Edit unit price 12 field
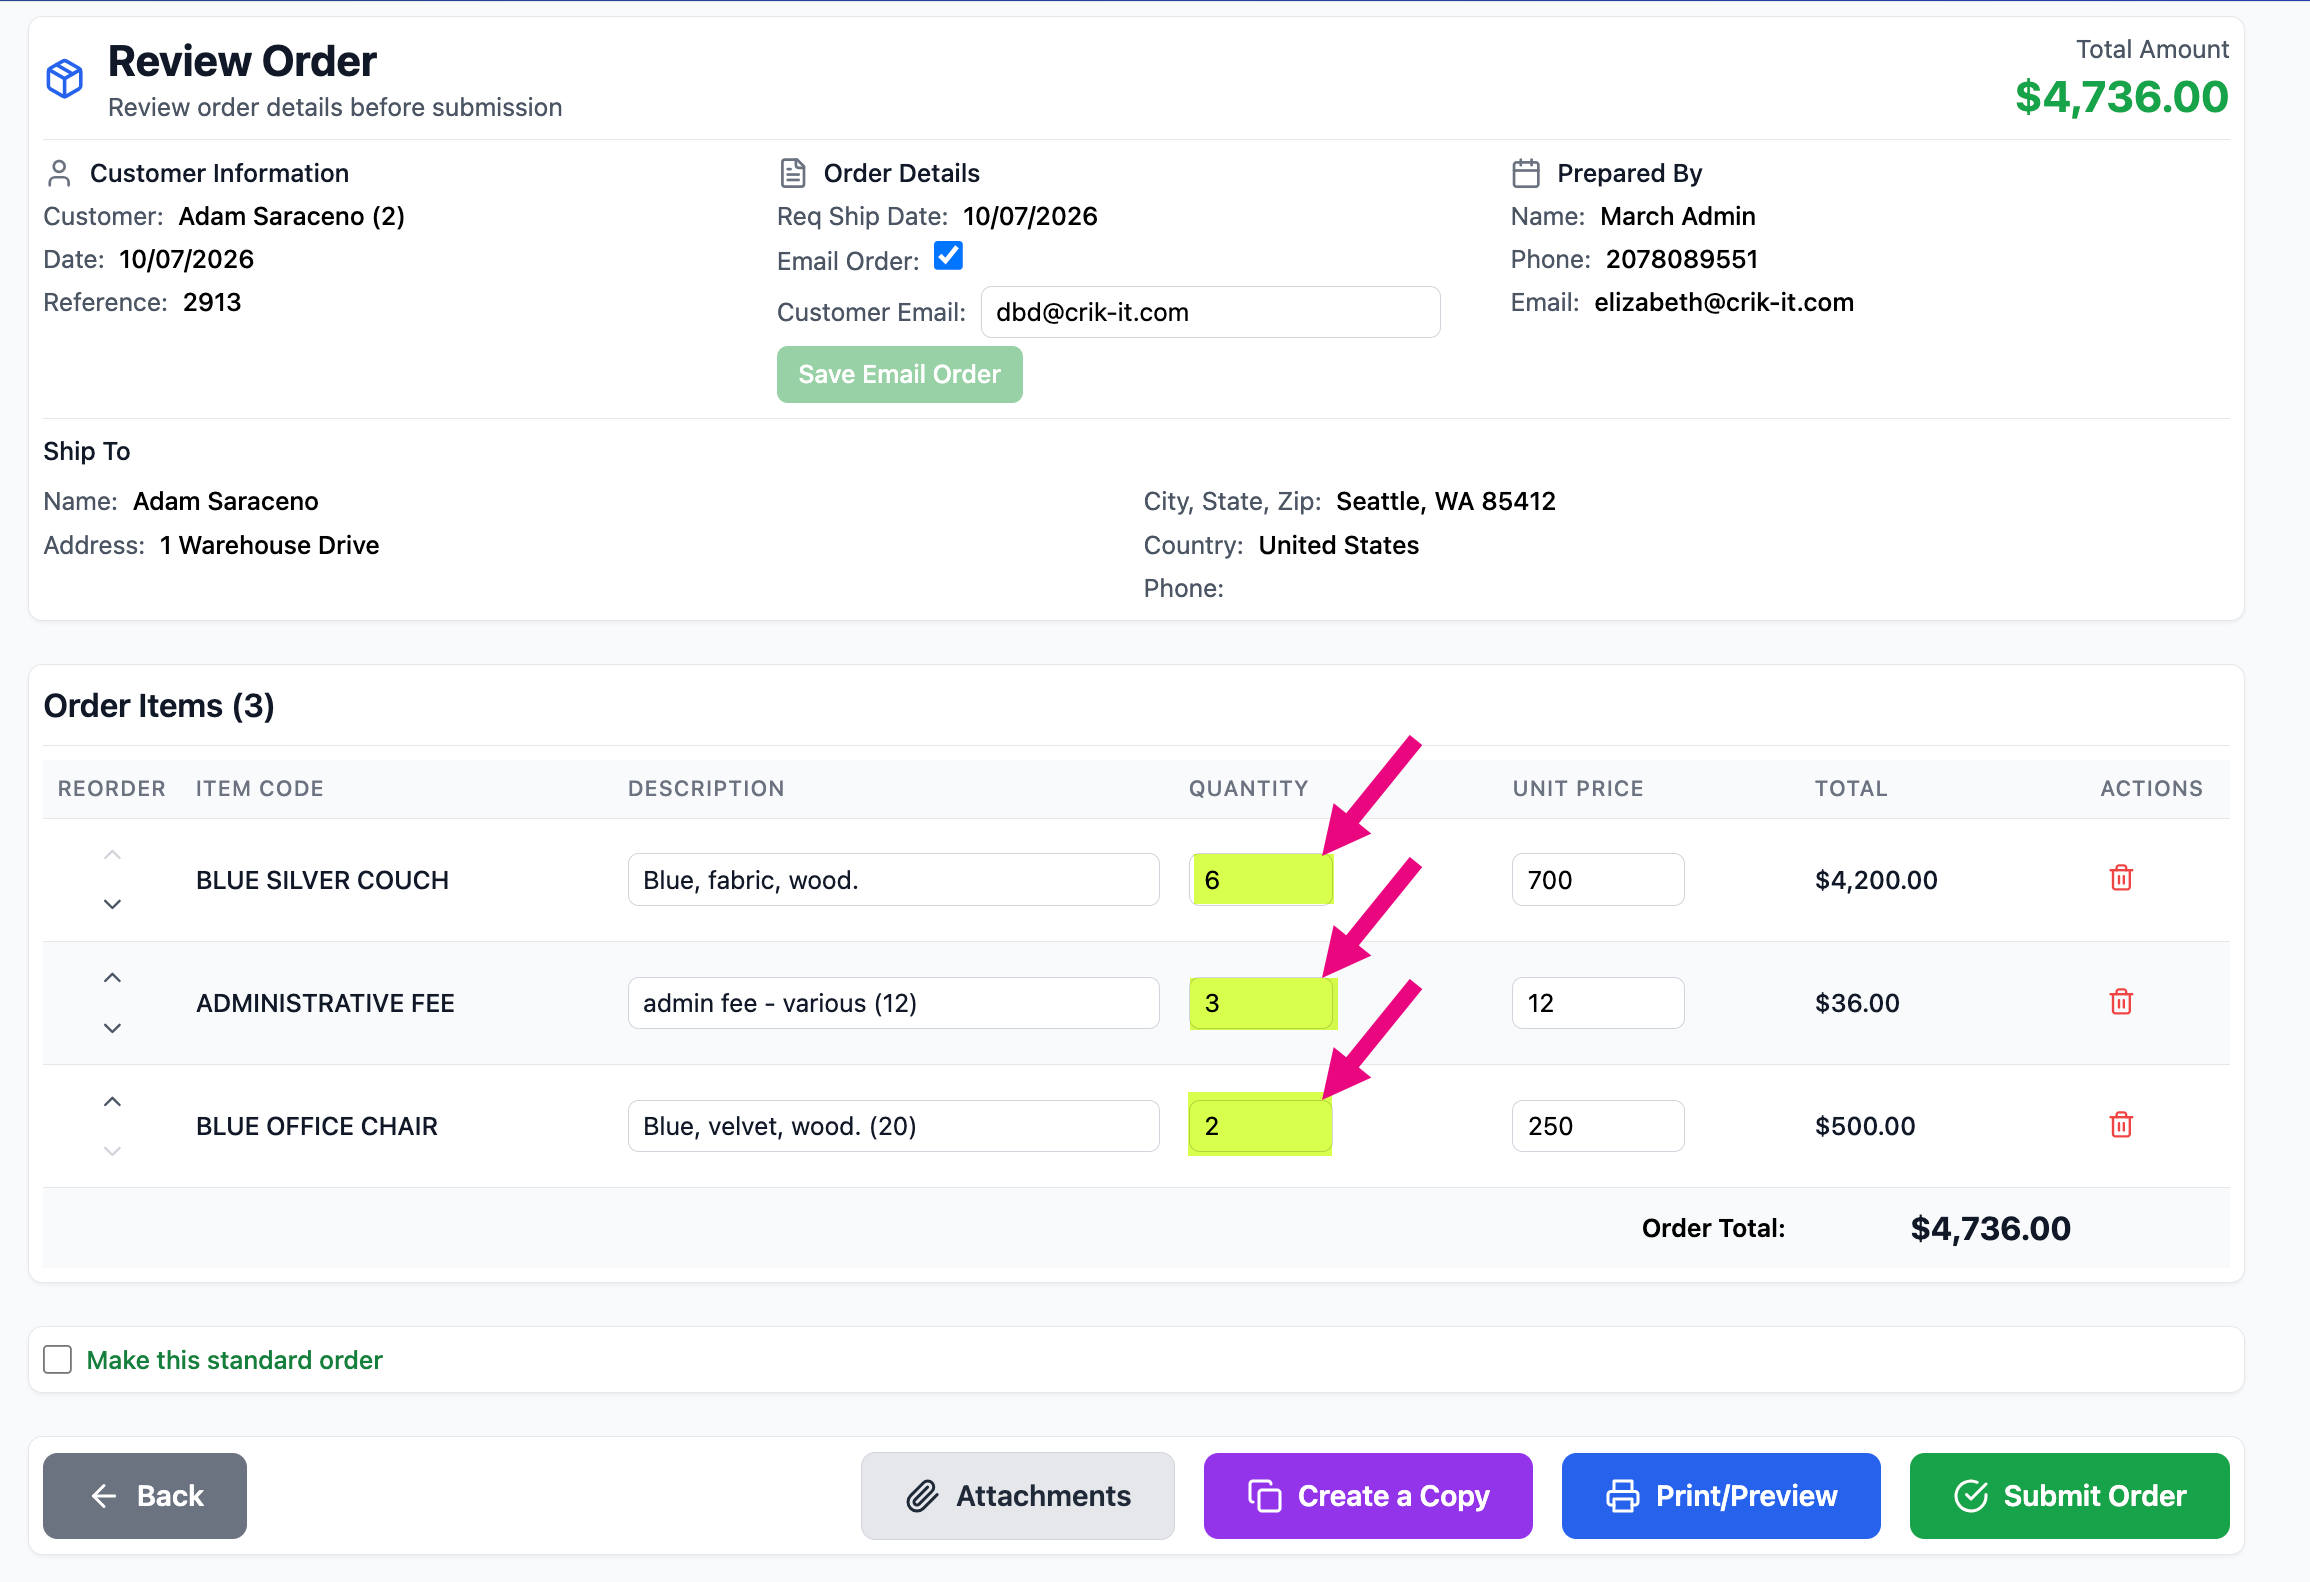The height and width of the screenshot is (1582, 2310). point(1597,1003)
